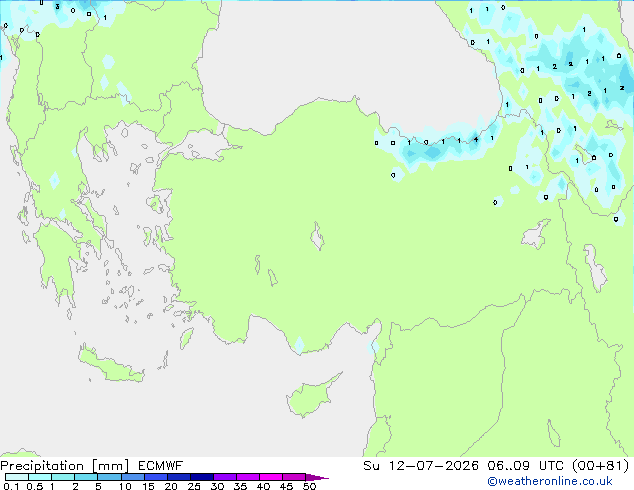The image size is (634, 490).
Task: Click the purple arrow above 50 mm
Action: pos(317,477)
